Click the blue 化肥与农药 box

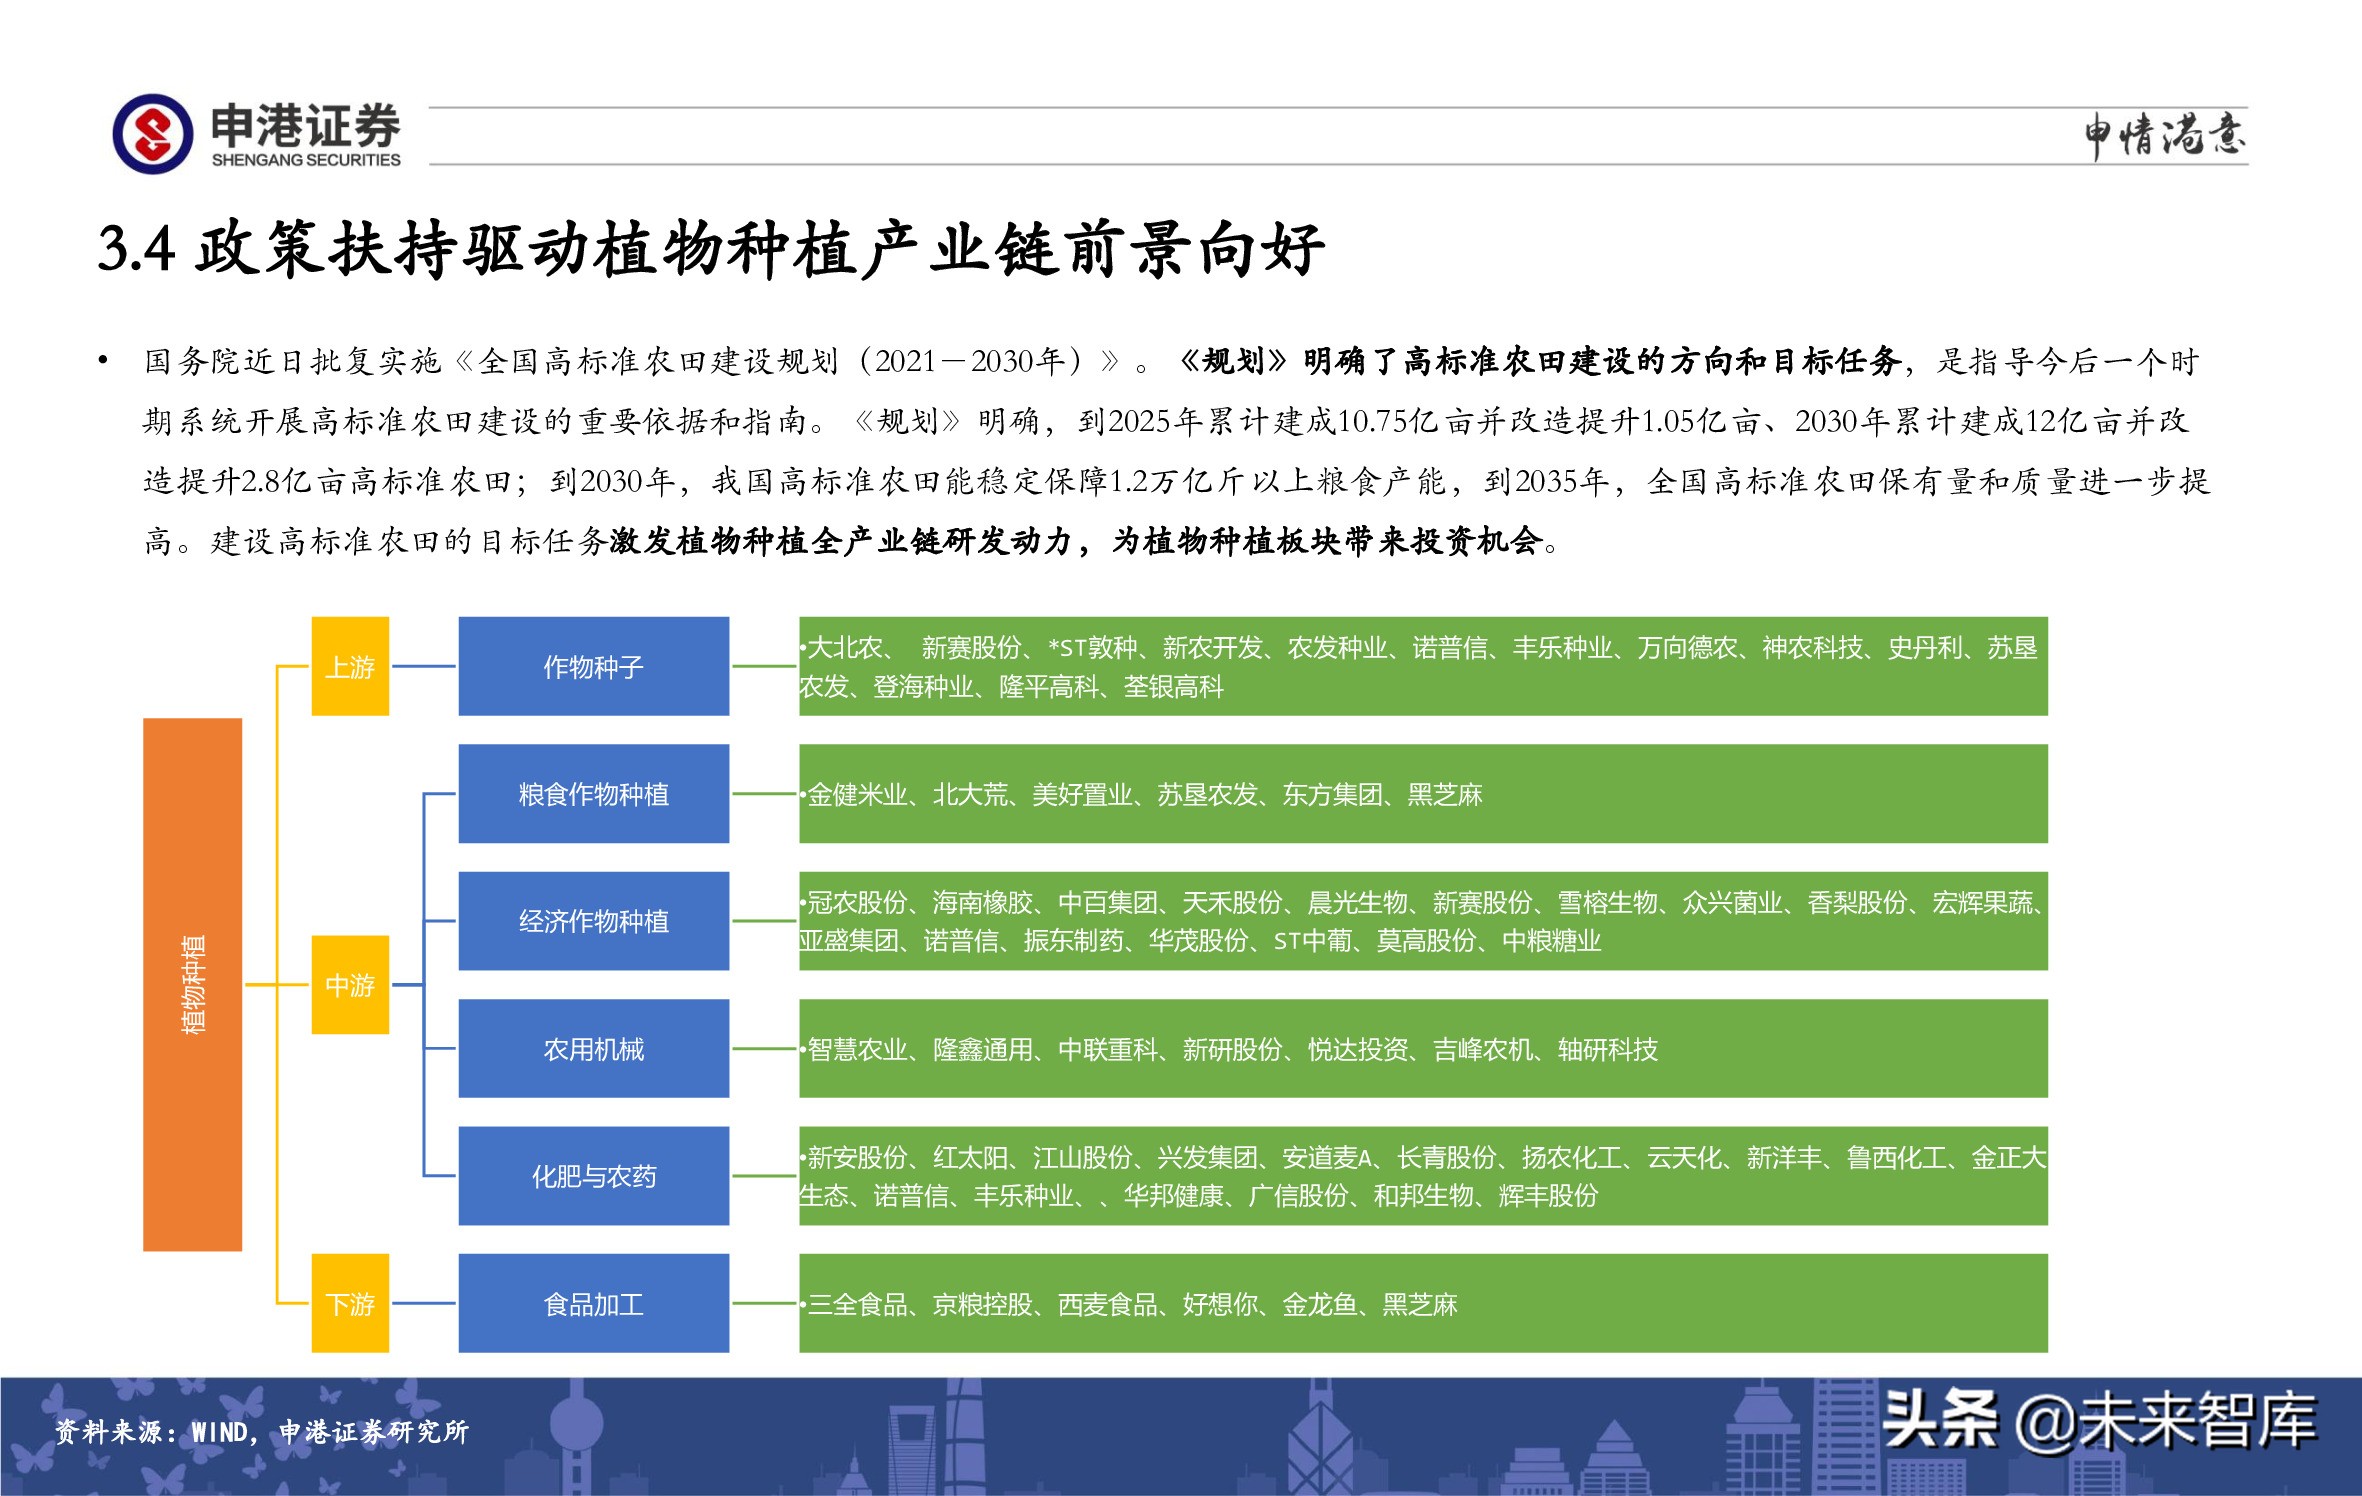pos(594,1176)
